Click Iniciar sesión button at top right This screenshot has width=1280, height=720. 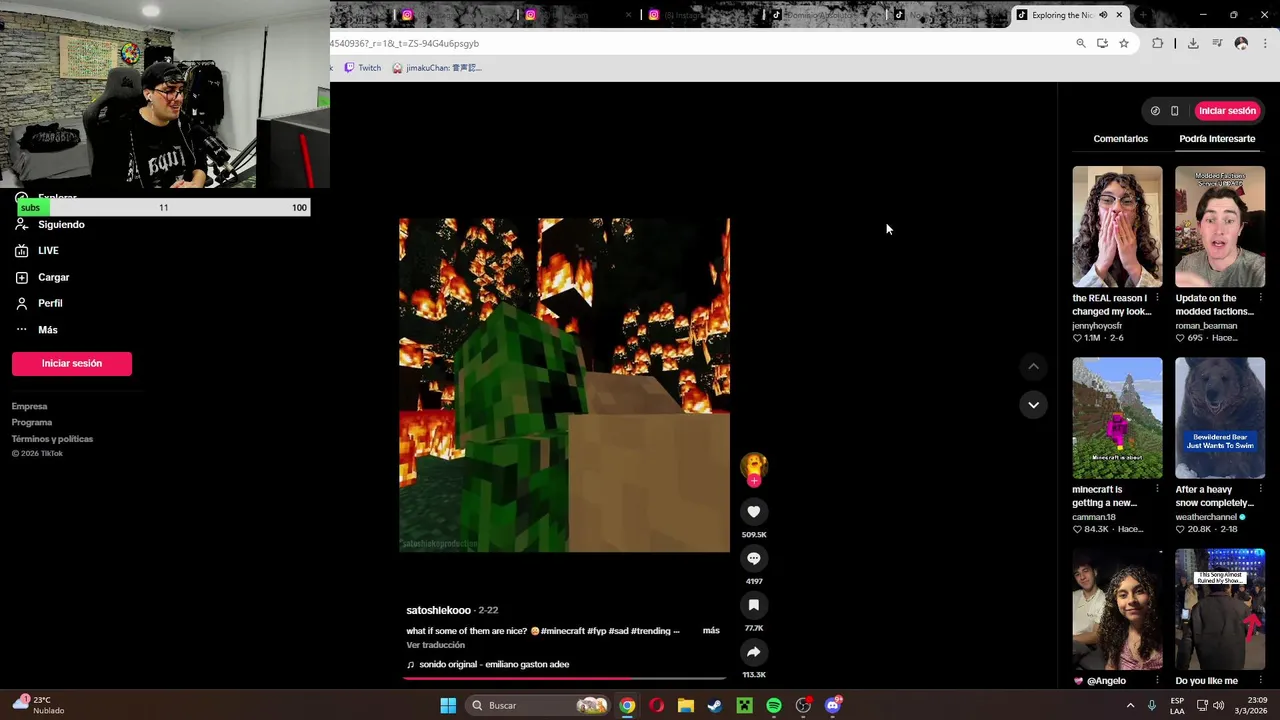1227,111
